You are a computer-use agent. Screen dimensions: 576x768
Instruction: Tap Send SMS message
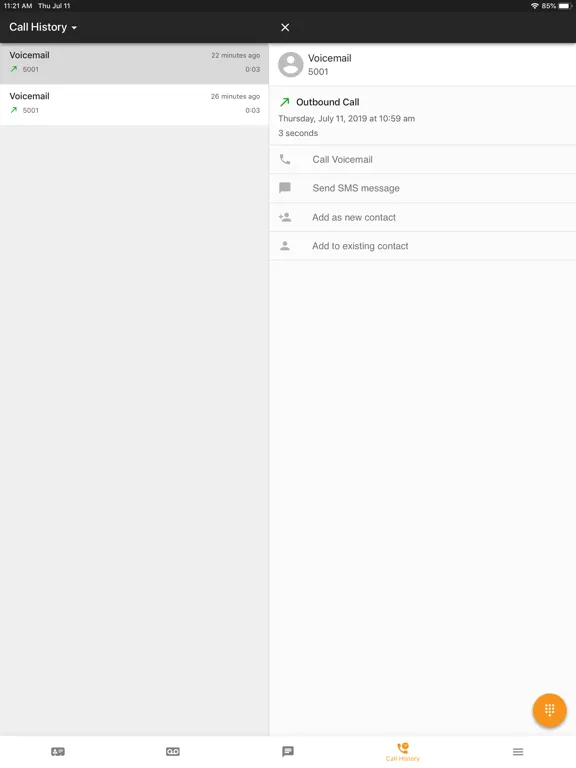coord(422,188)
